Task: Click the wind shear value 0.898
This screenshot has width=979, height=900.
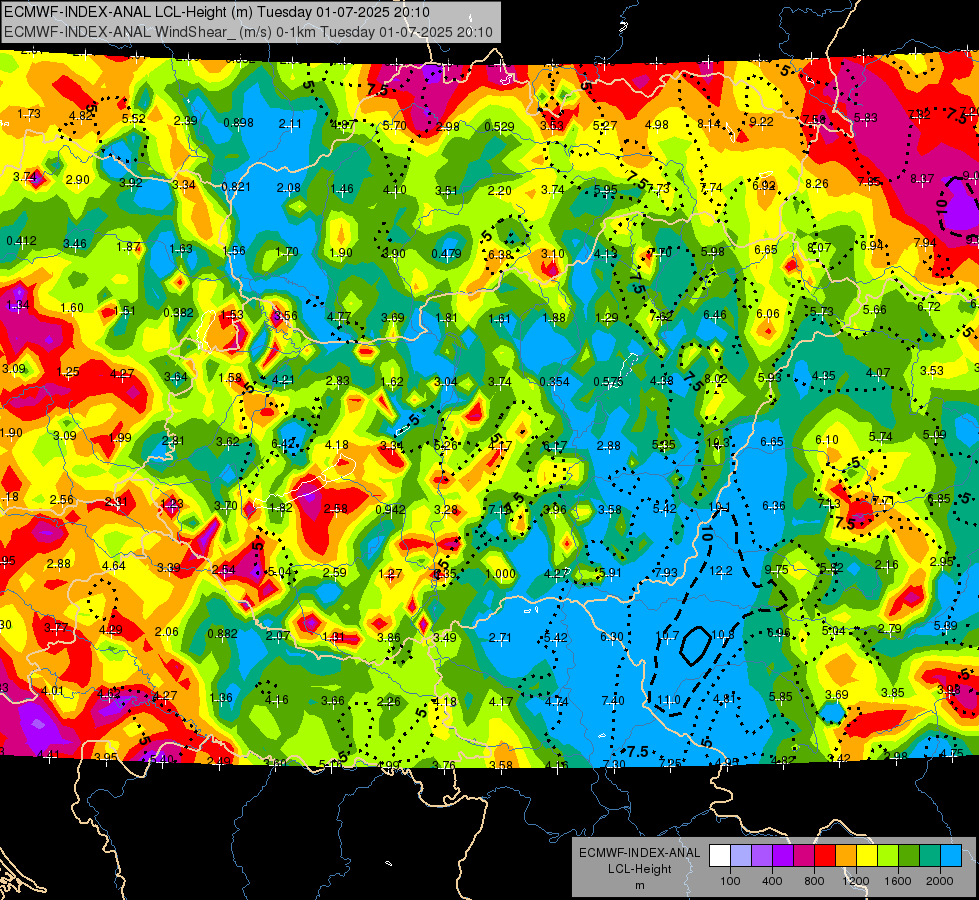Action: (x=239, y=123)
